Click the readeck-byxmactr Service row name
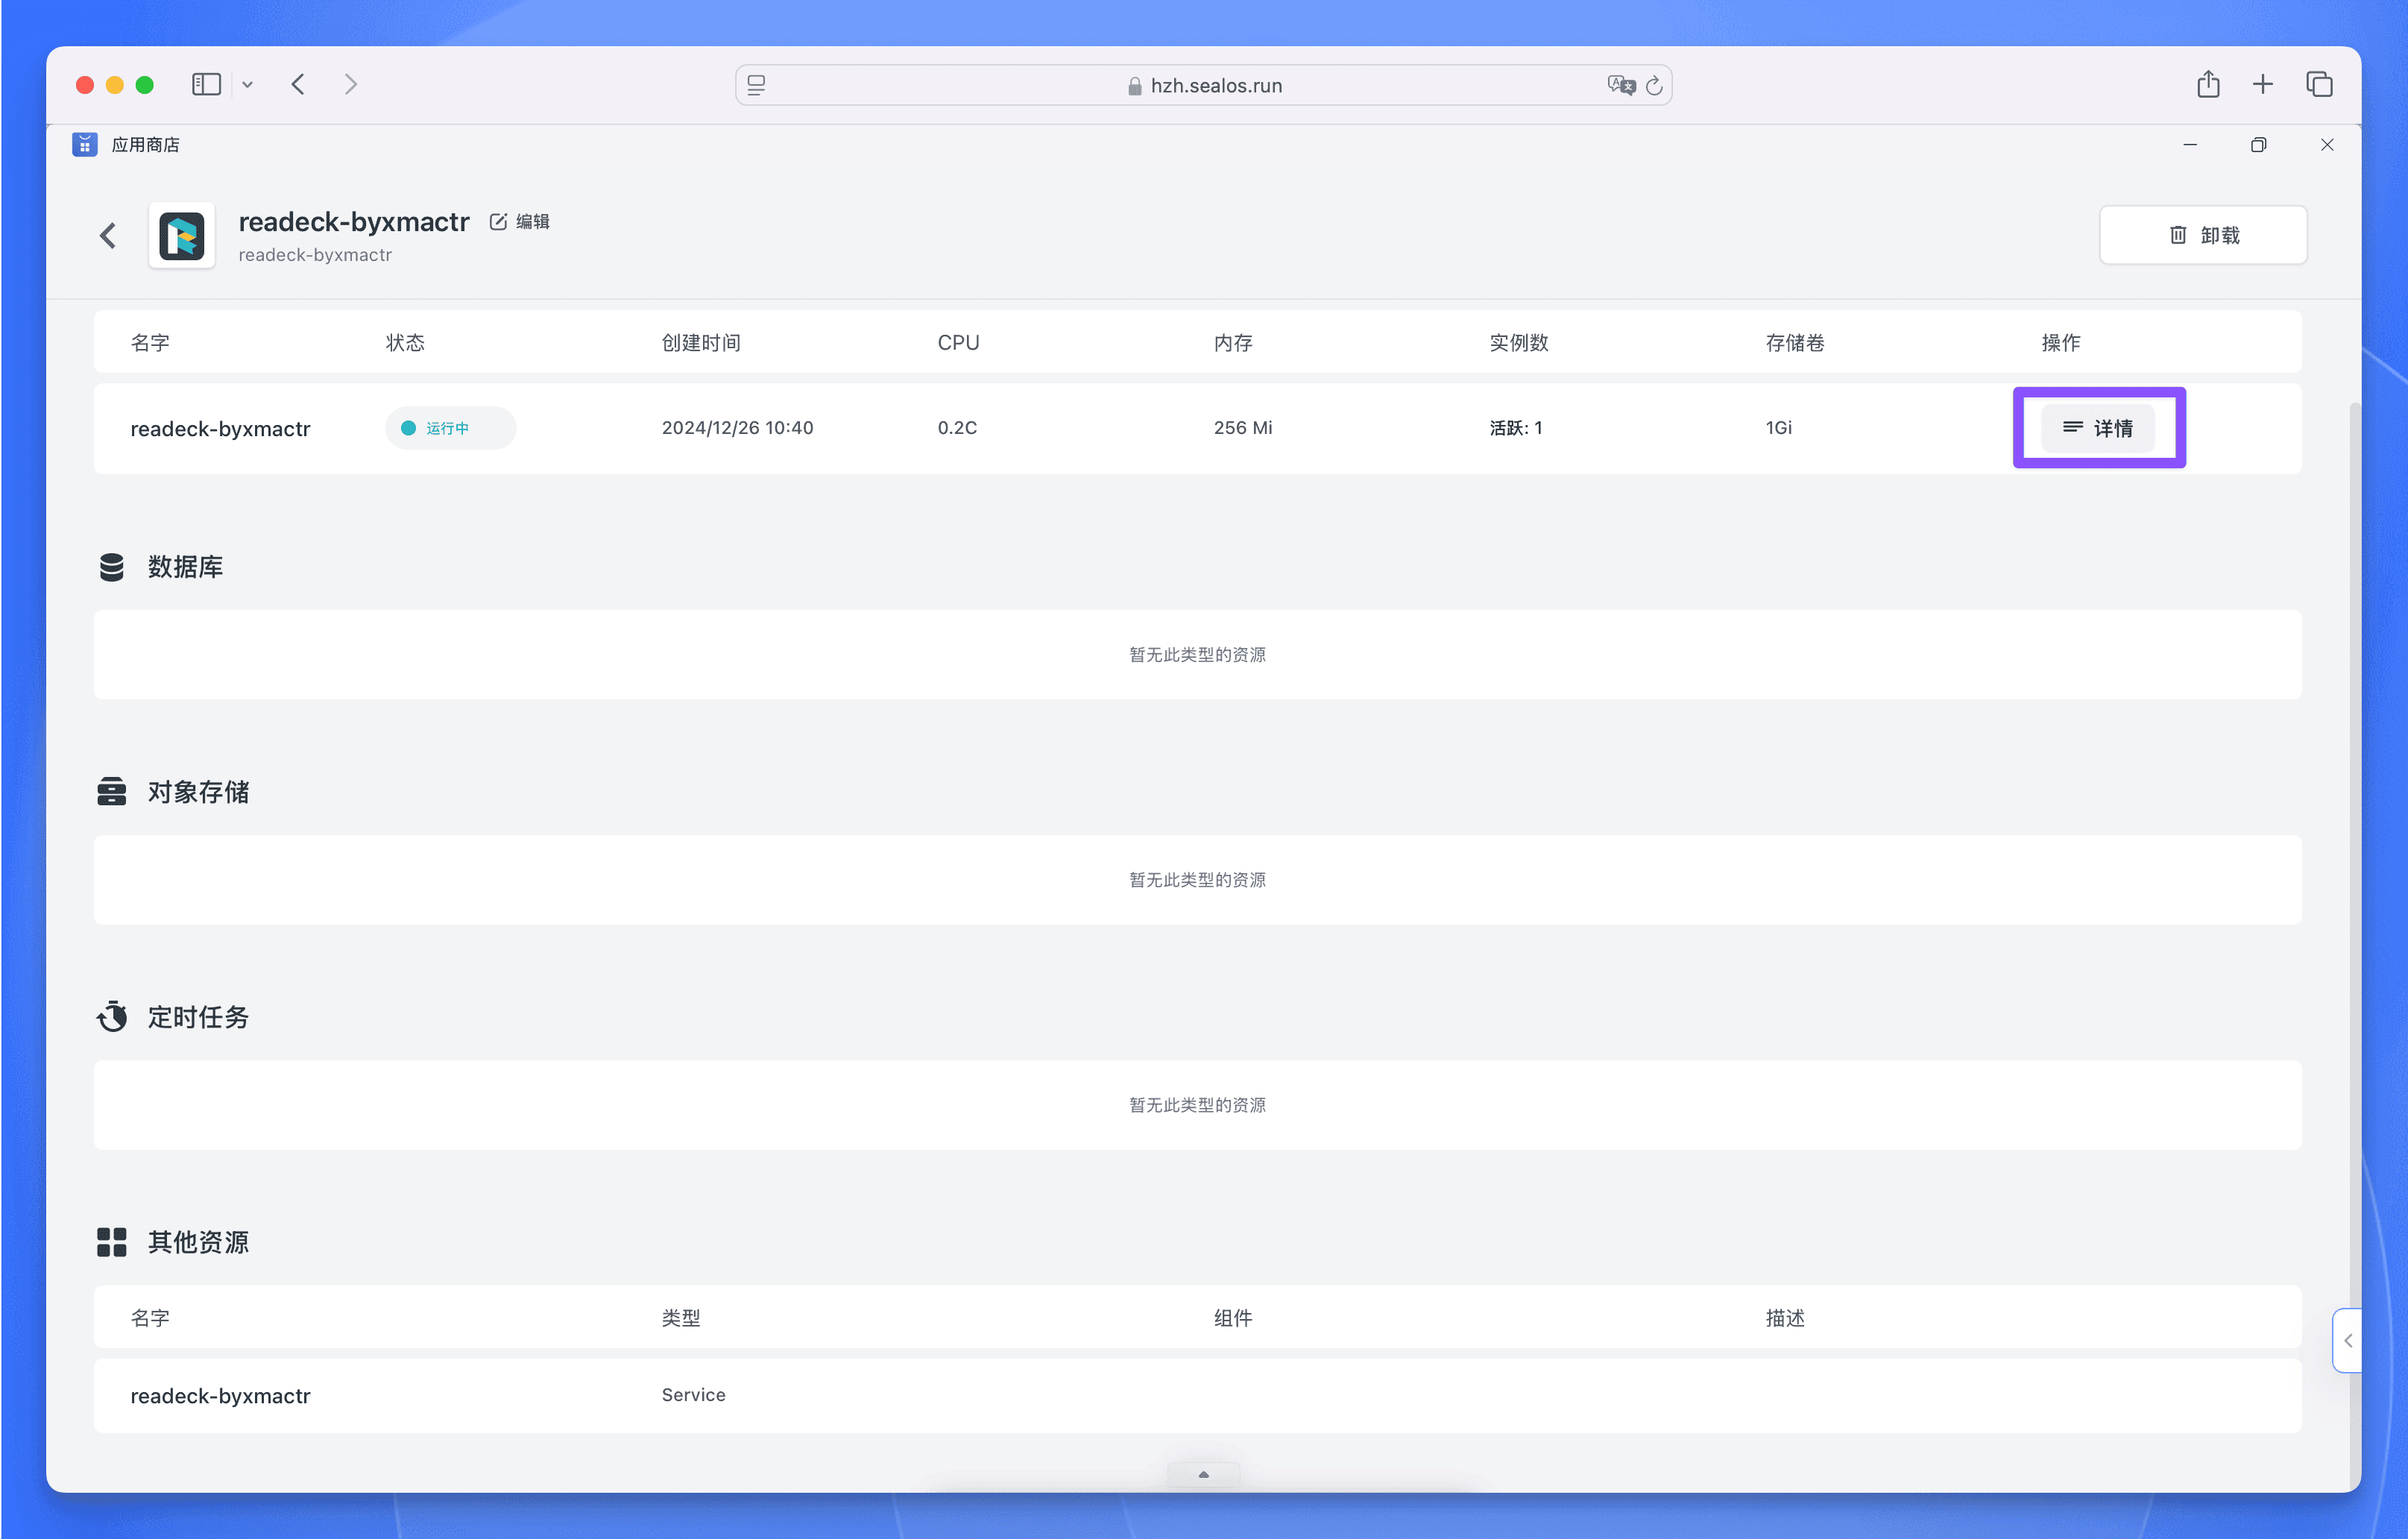 click(x=220, y=1396)
